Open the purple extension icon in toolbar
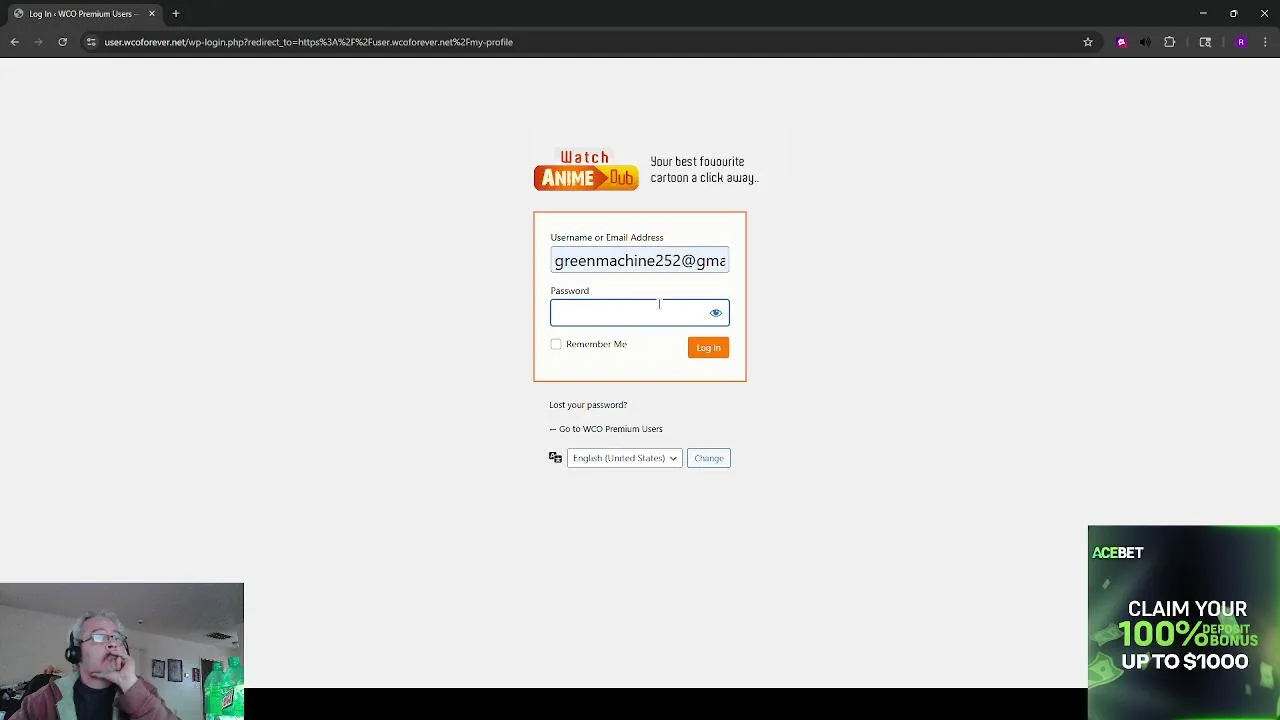1280x720 pixels. coord(1121,42)
